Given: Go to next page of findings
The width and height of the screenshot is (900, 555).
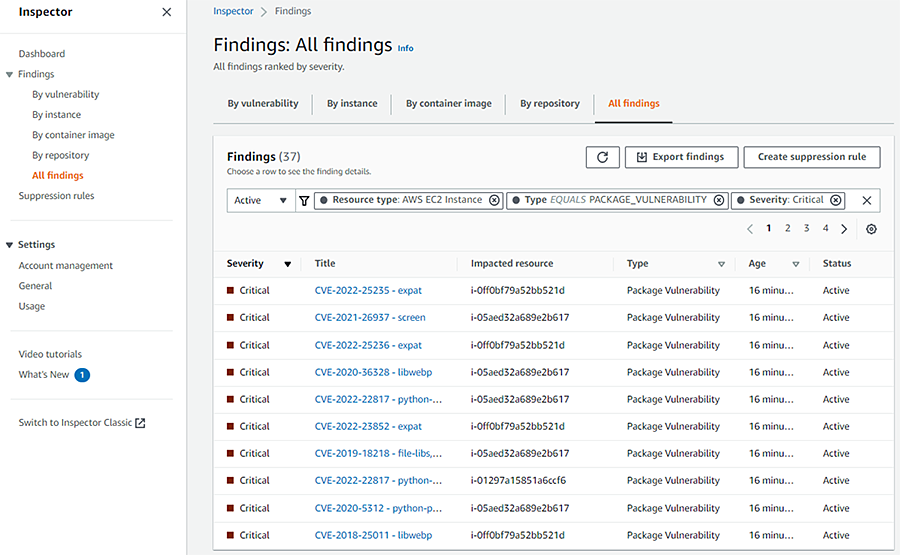Looking at the screenshot, I should click(844, 229).
